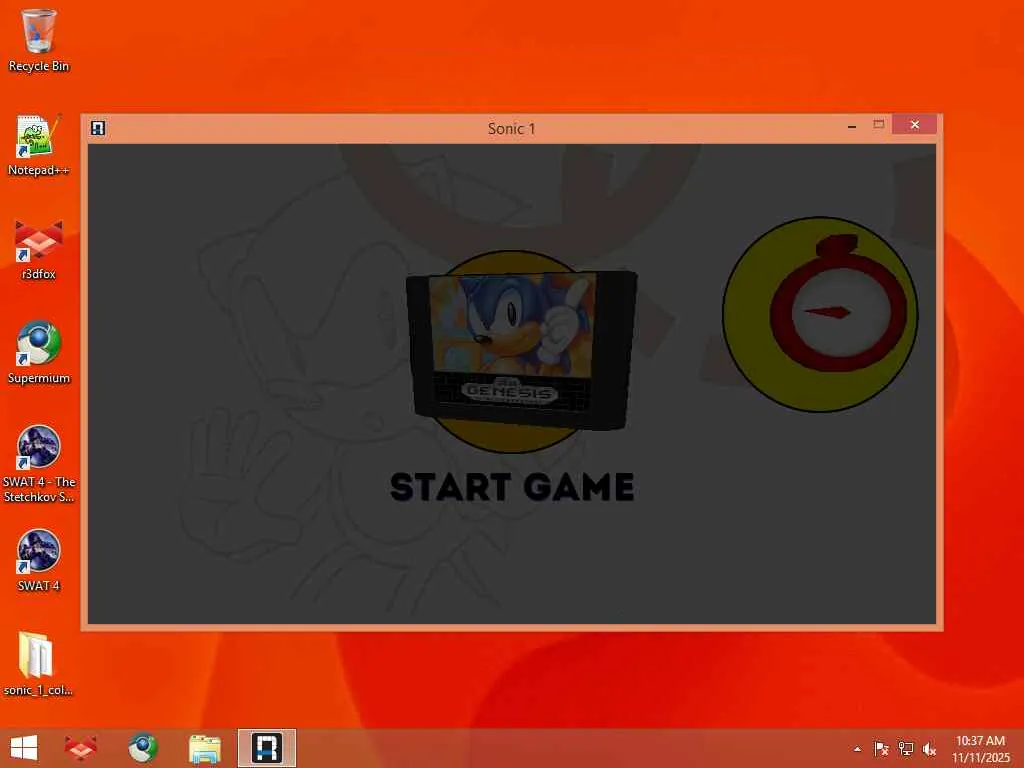Open the Recycle Bin desktop icon
The width and height of the screenshot is (1024, 768).
click(x=39, y=40)
